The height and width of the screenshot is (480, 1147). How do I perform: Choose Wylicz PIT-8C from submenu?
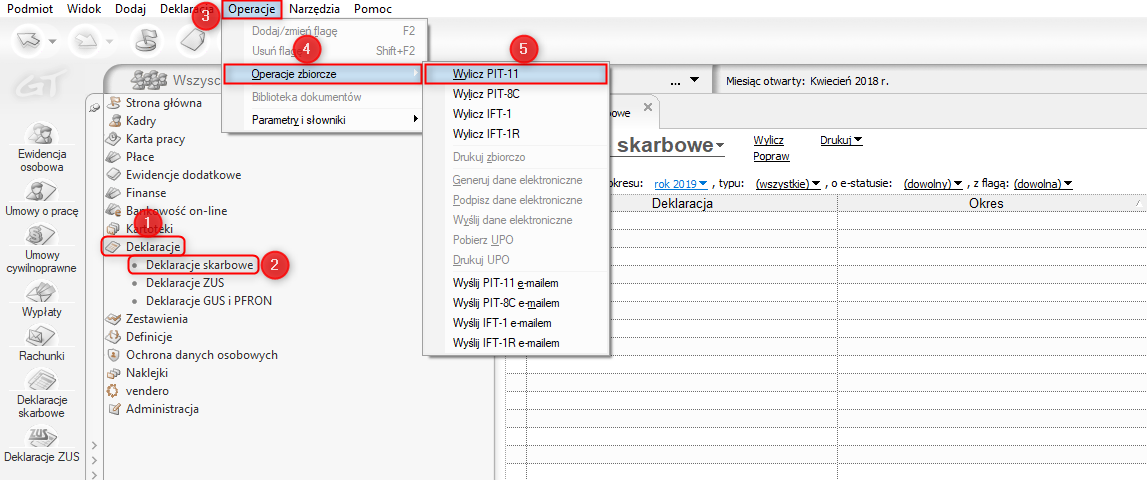[516, 94]
